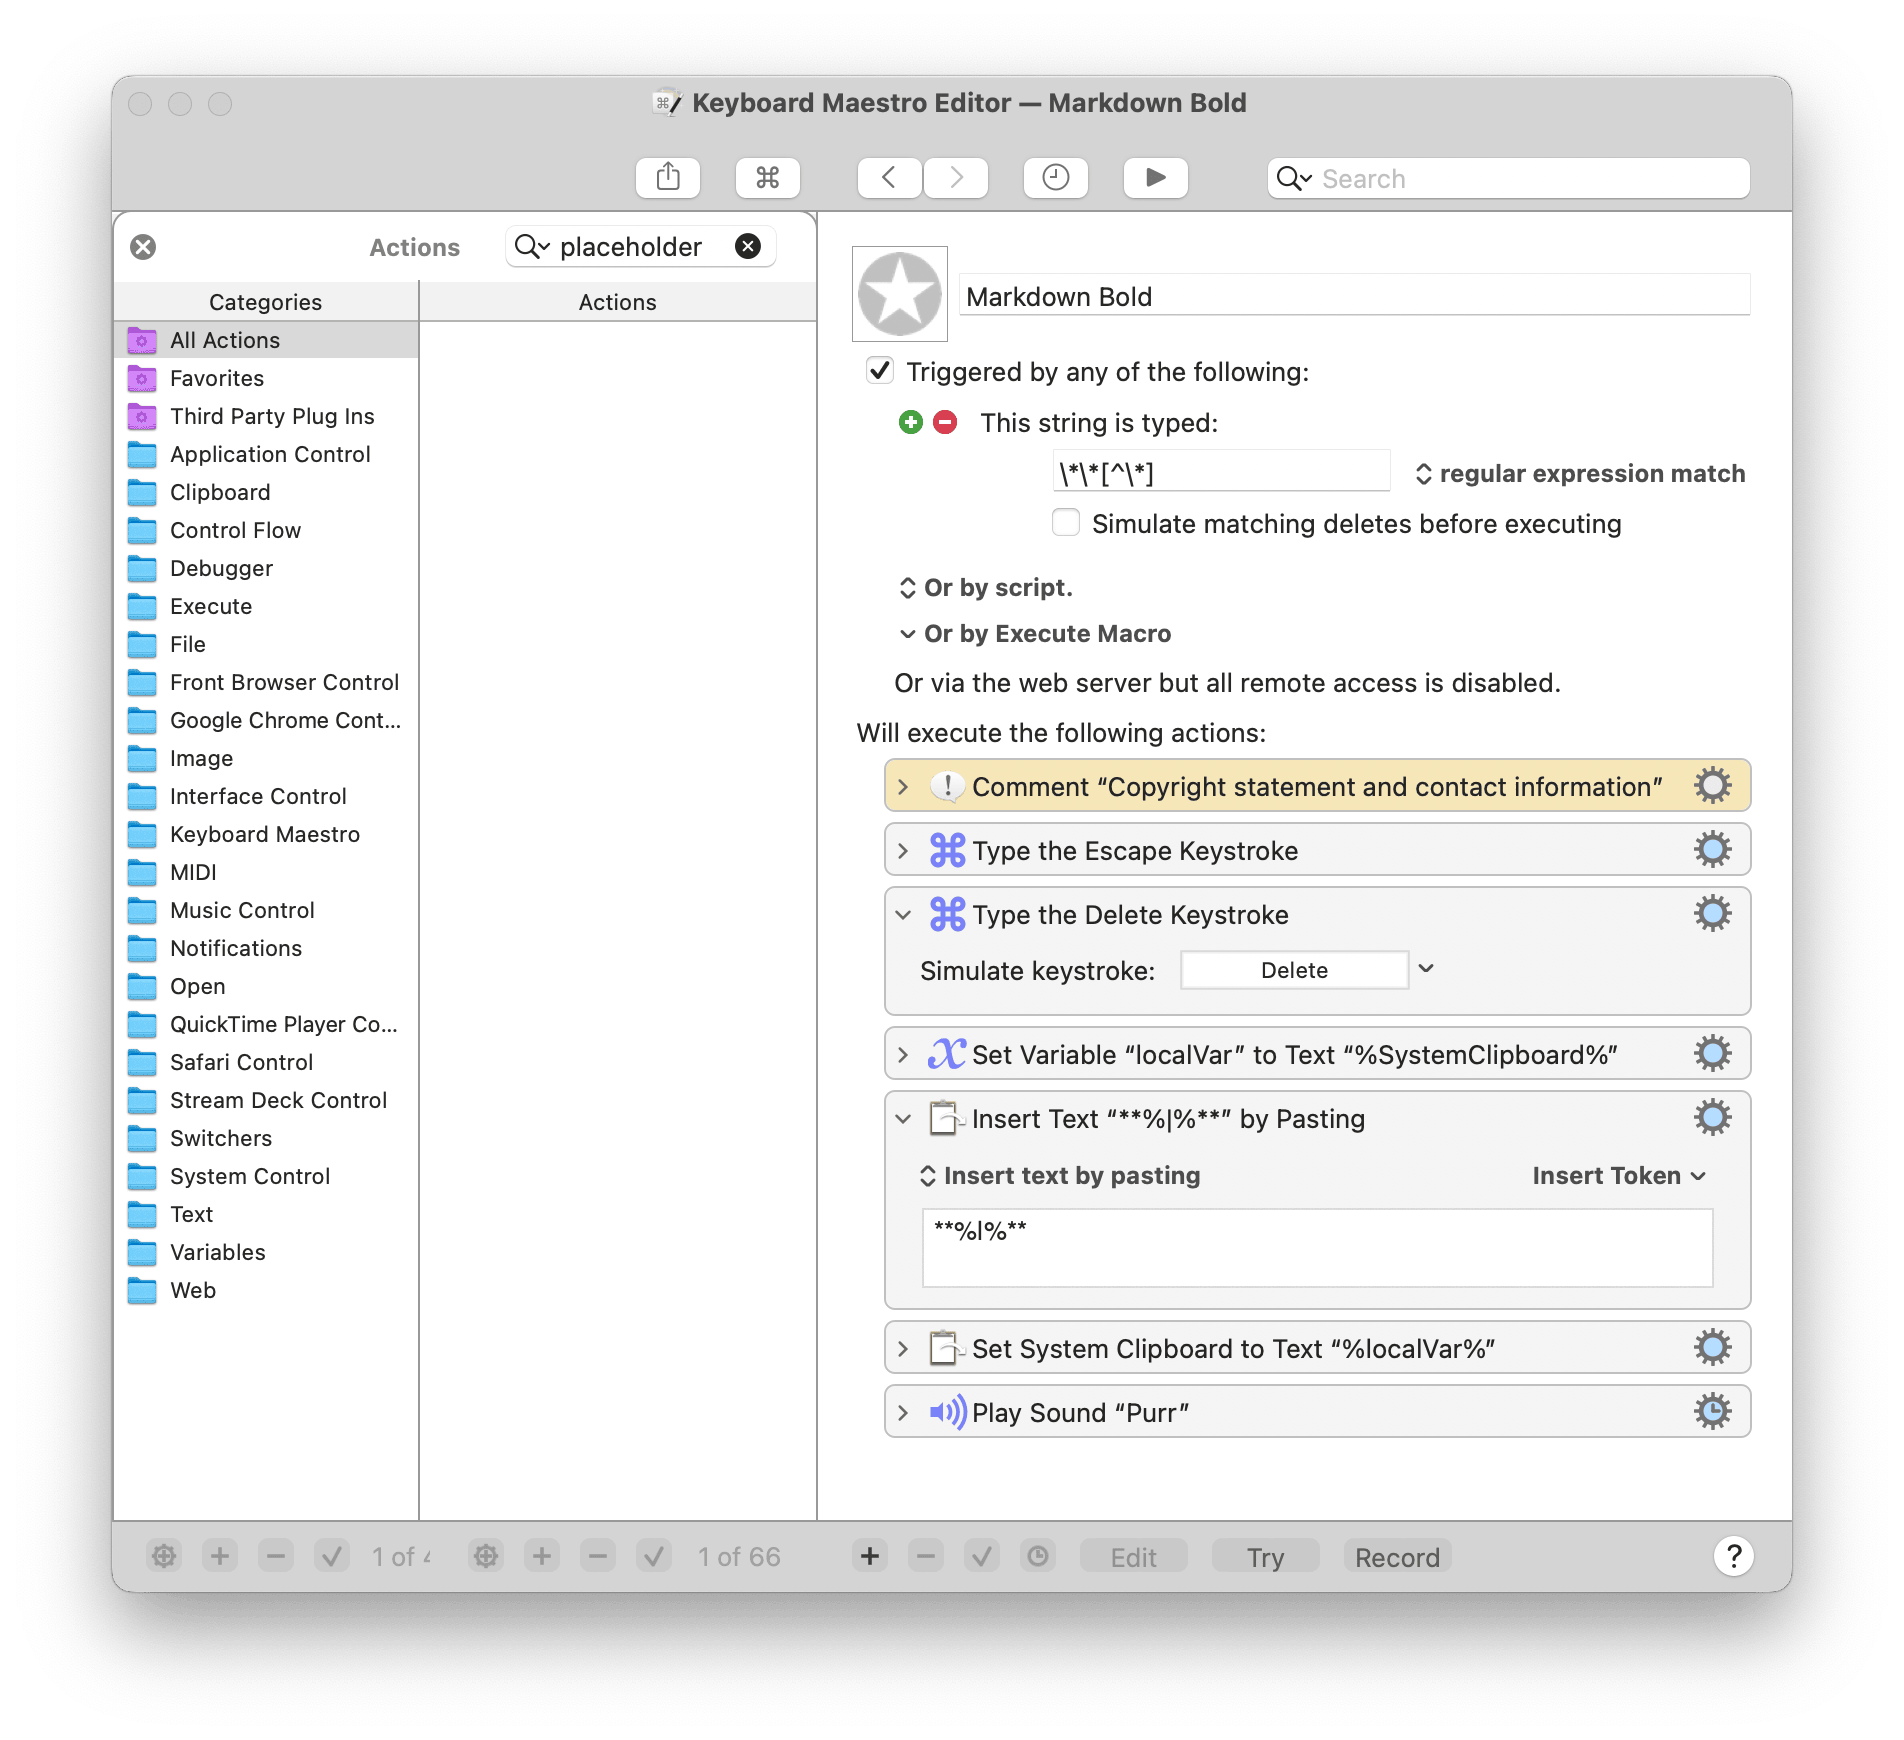Screen dimensions: 1904x1740
Task: Close the Actions panel with the X icon
Action: (x=143, y=247)
